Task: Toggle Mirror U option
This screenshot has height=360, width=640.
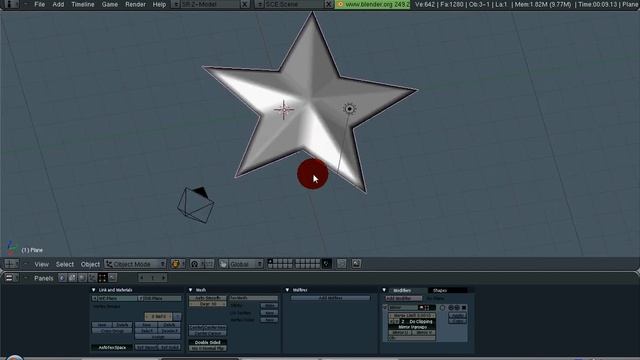Action: (400, 333)
